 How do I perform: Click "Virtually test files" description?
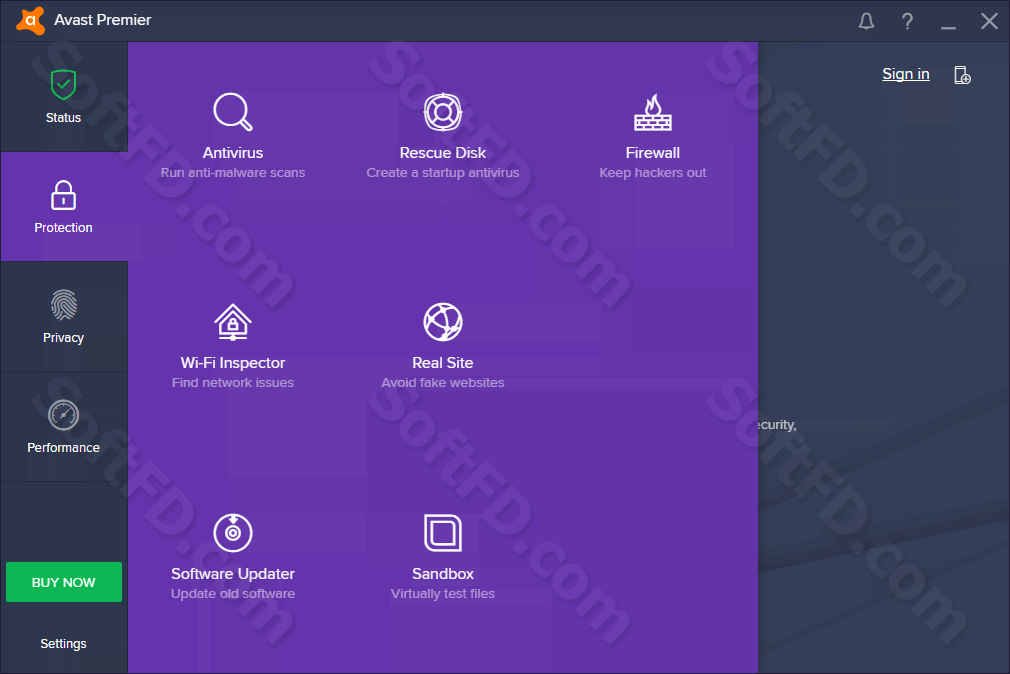(x=443, y=593)
